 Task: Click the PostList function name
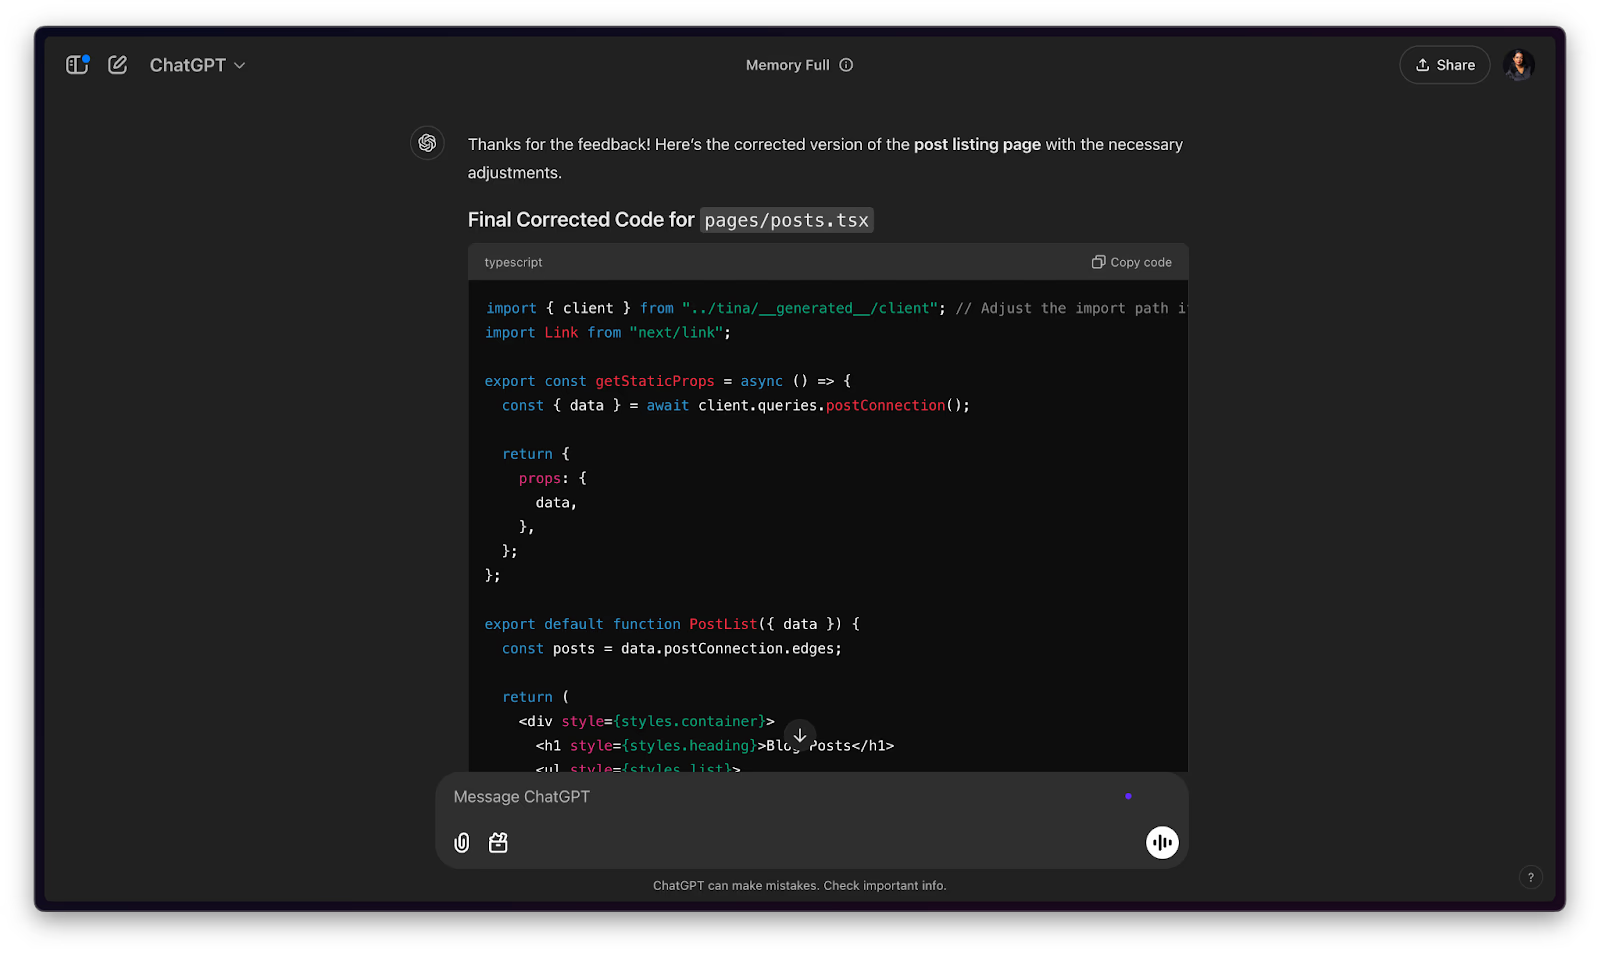(x=723, y=624)
